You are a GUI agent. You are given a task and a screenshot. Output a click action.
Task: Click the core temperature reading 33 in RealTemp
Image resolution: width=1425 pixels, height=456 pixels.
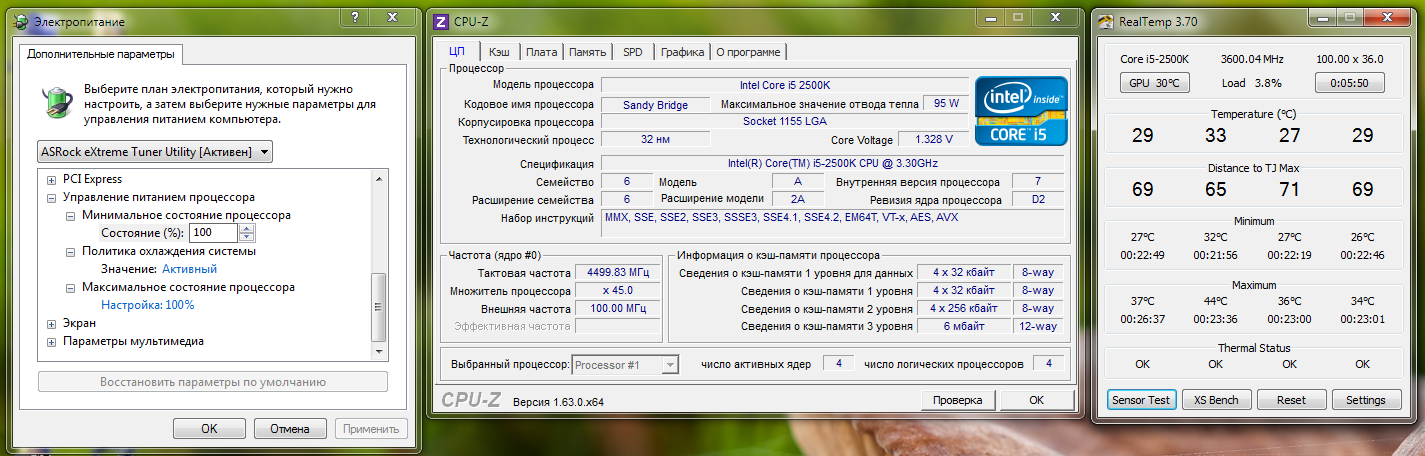pos(1215,135)
